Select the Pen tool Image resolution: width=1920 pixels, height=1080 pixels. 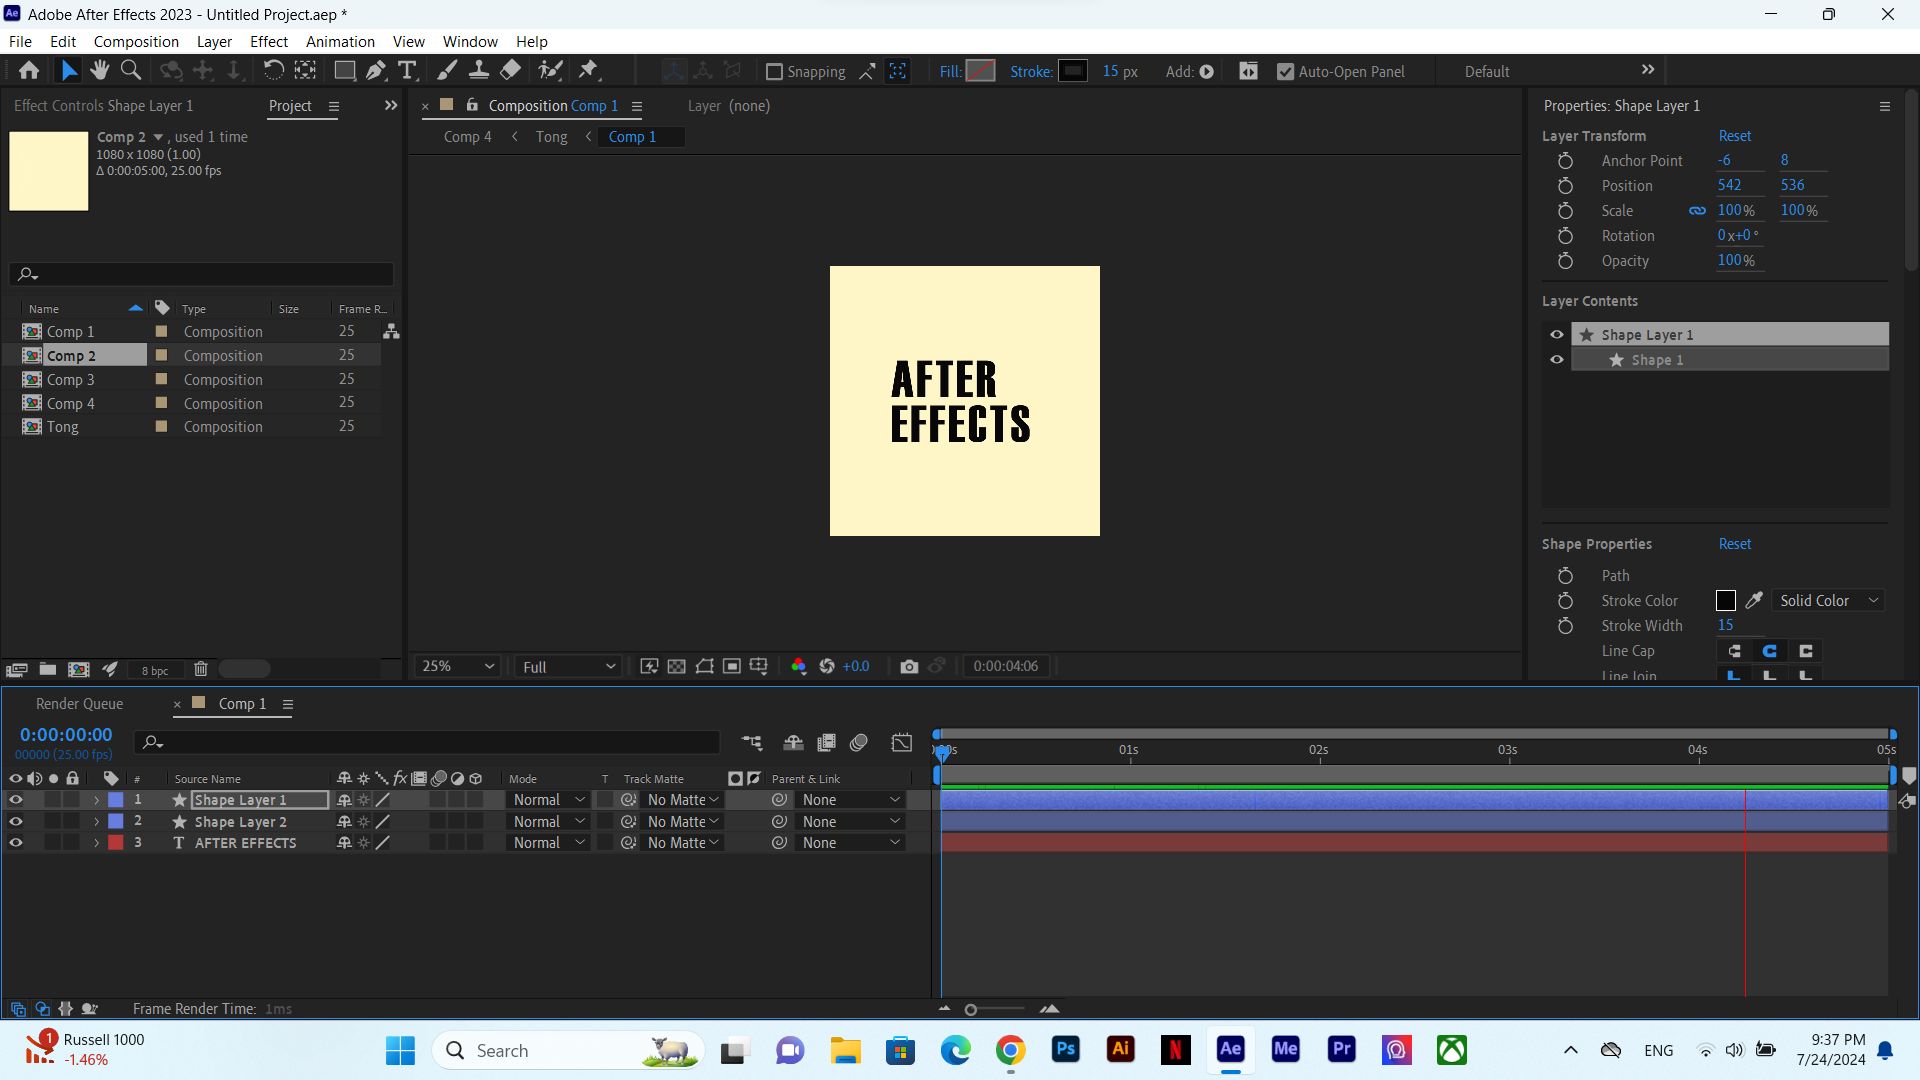click(376, 70)
